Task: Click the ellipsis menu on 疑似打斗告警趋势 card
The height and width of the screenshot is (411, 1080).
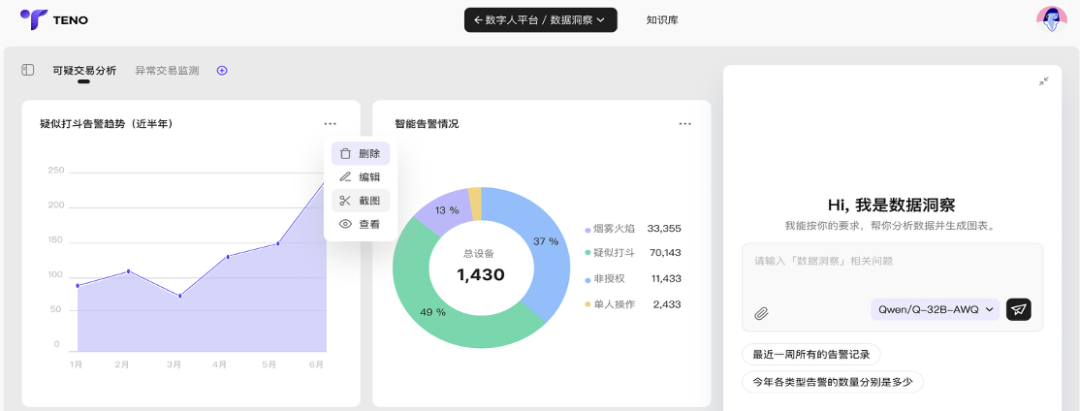Action: [x=330, y=124]
